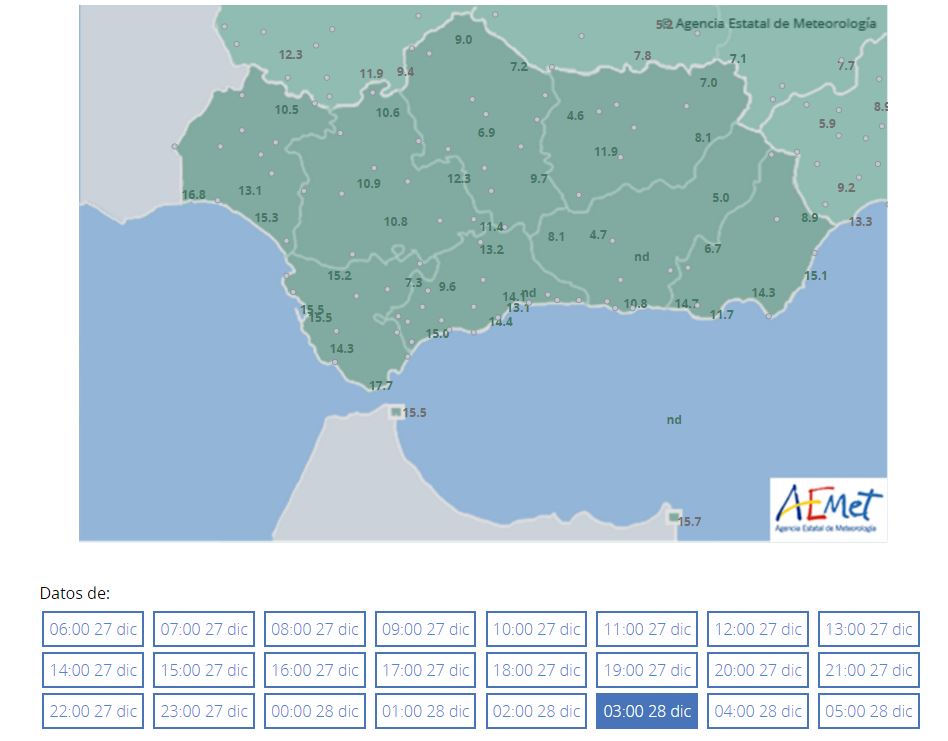Click the AEMet logo on the map
This screenshot has height=741, width=948.
tap(827, 509)
